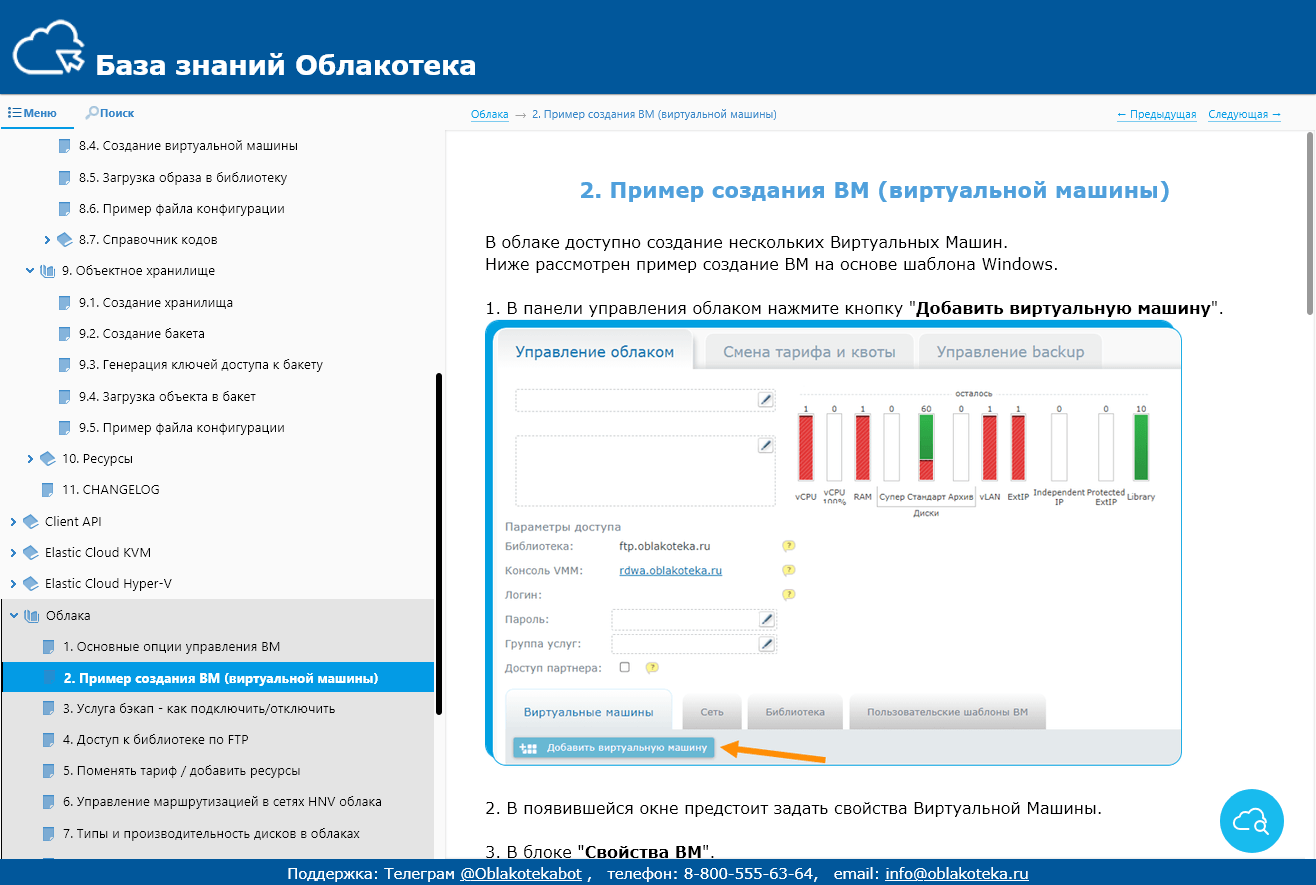Viewport: 1316px width, 885px height.
Task: Expand the 10. Ресурсы tree node
Action: [30, 459]
